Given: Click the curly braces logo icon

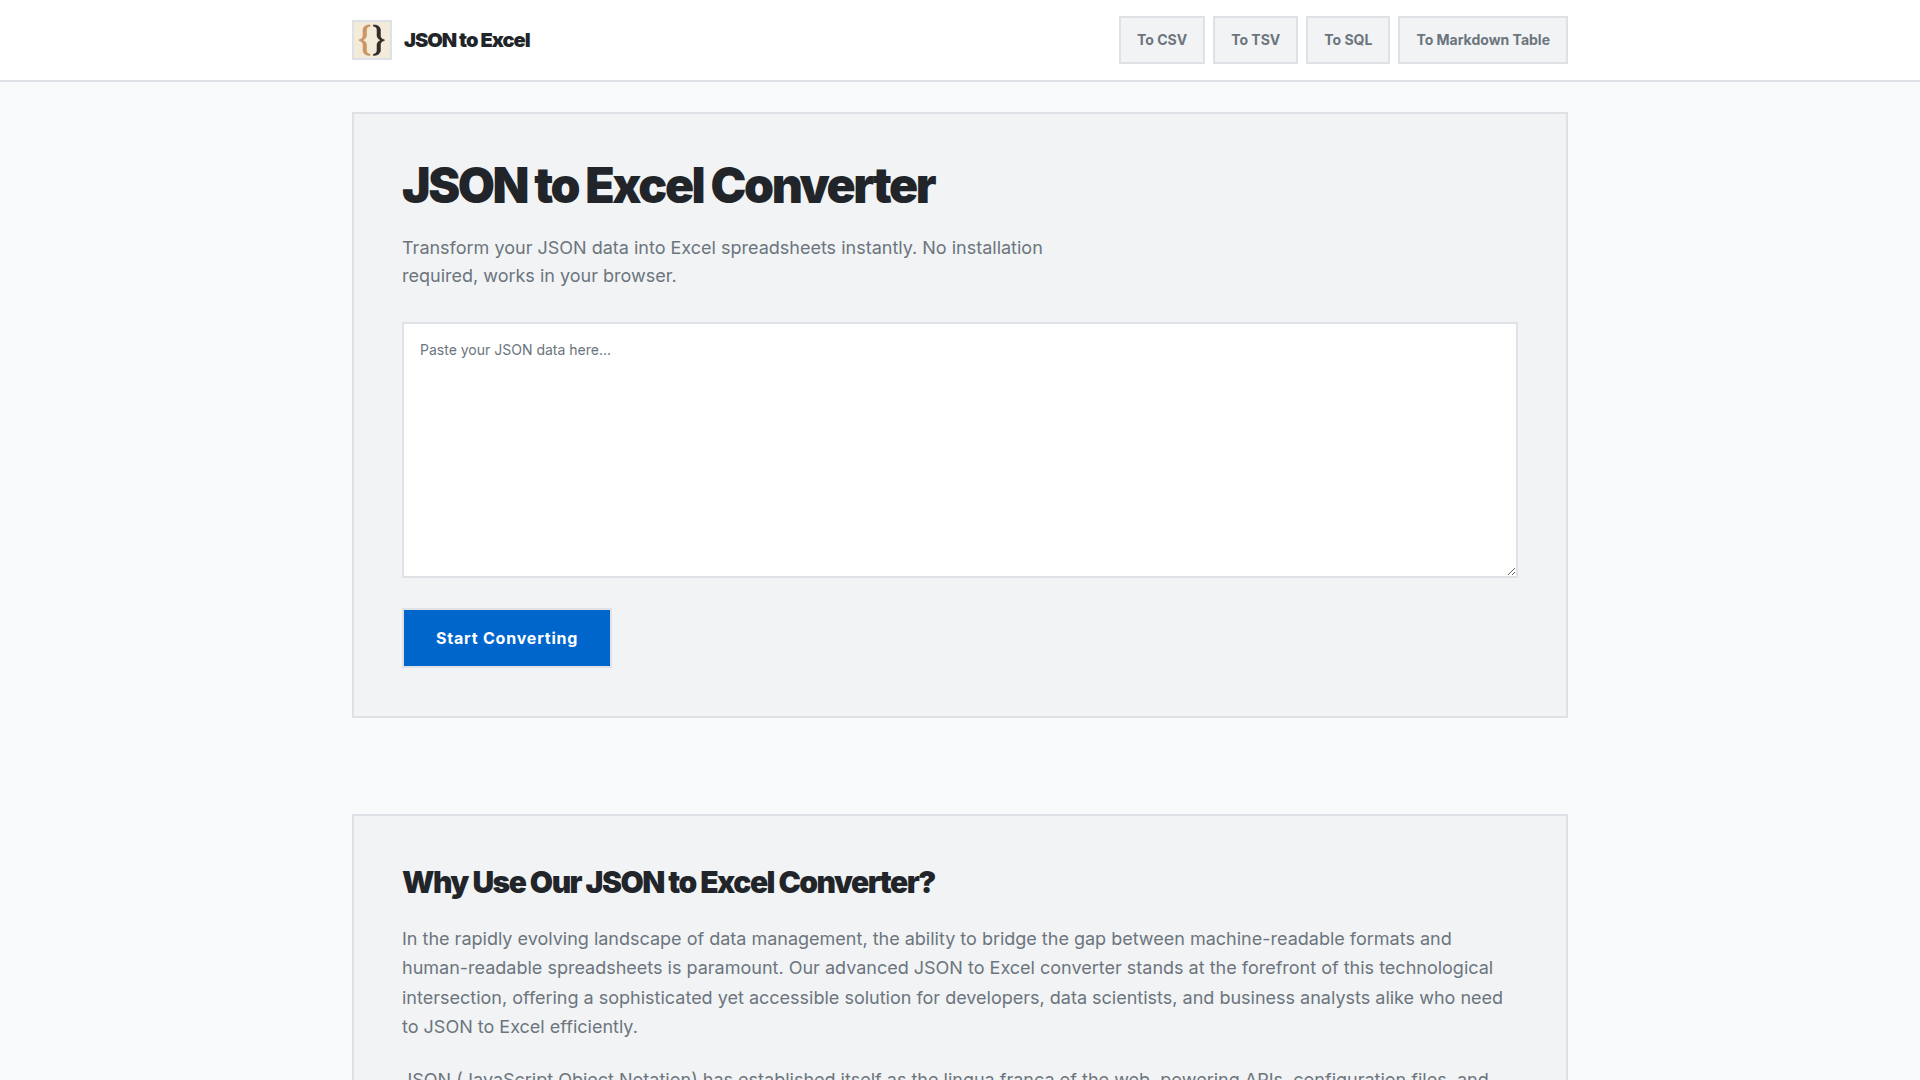Looking at the screenshot, I should 371,40.
